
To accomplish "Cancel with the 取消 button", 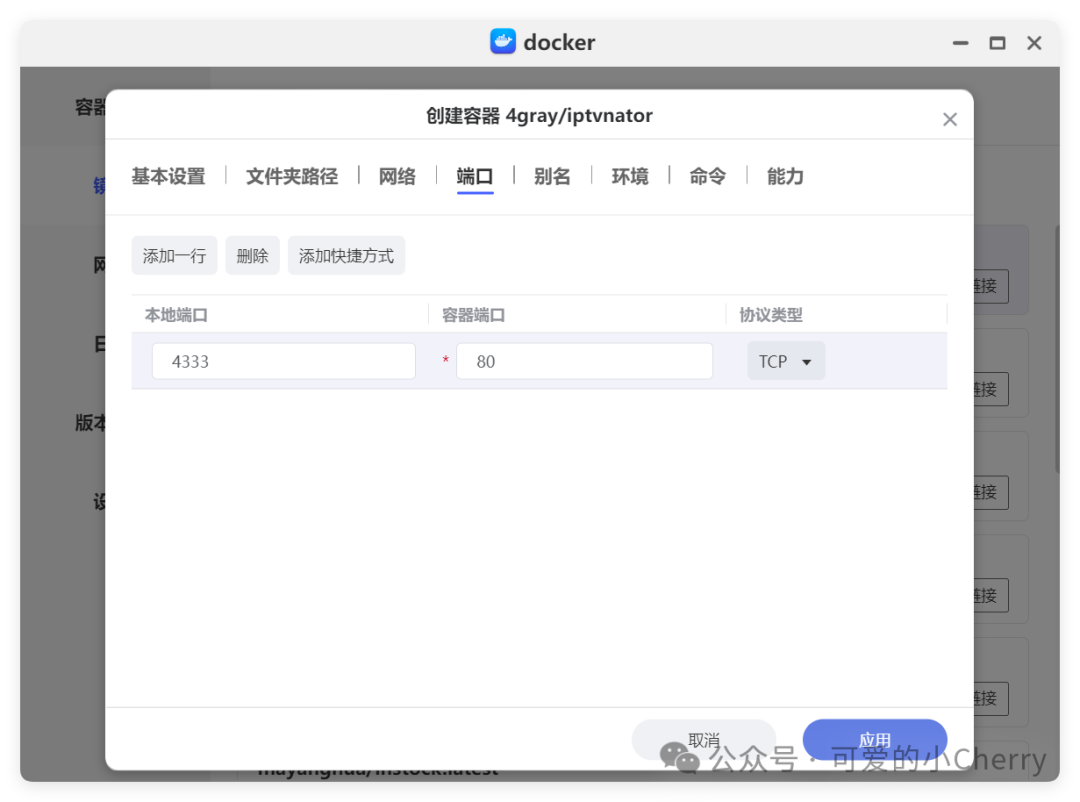I will coord(703,740).
